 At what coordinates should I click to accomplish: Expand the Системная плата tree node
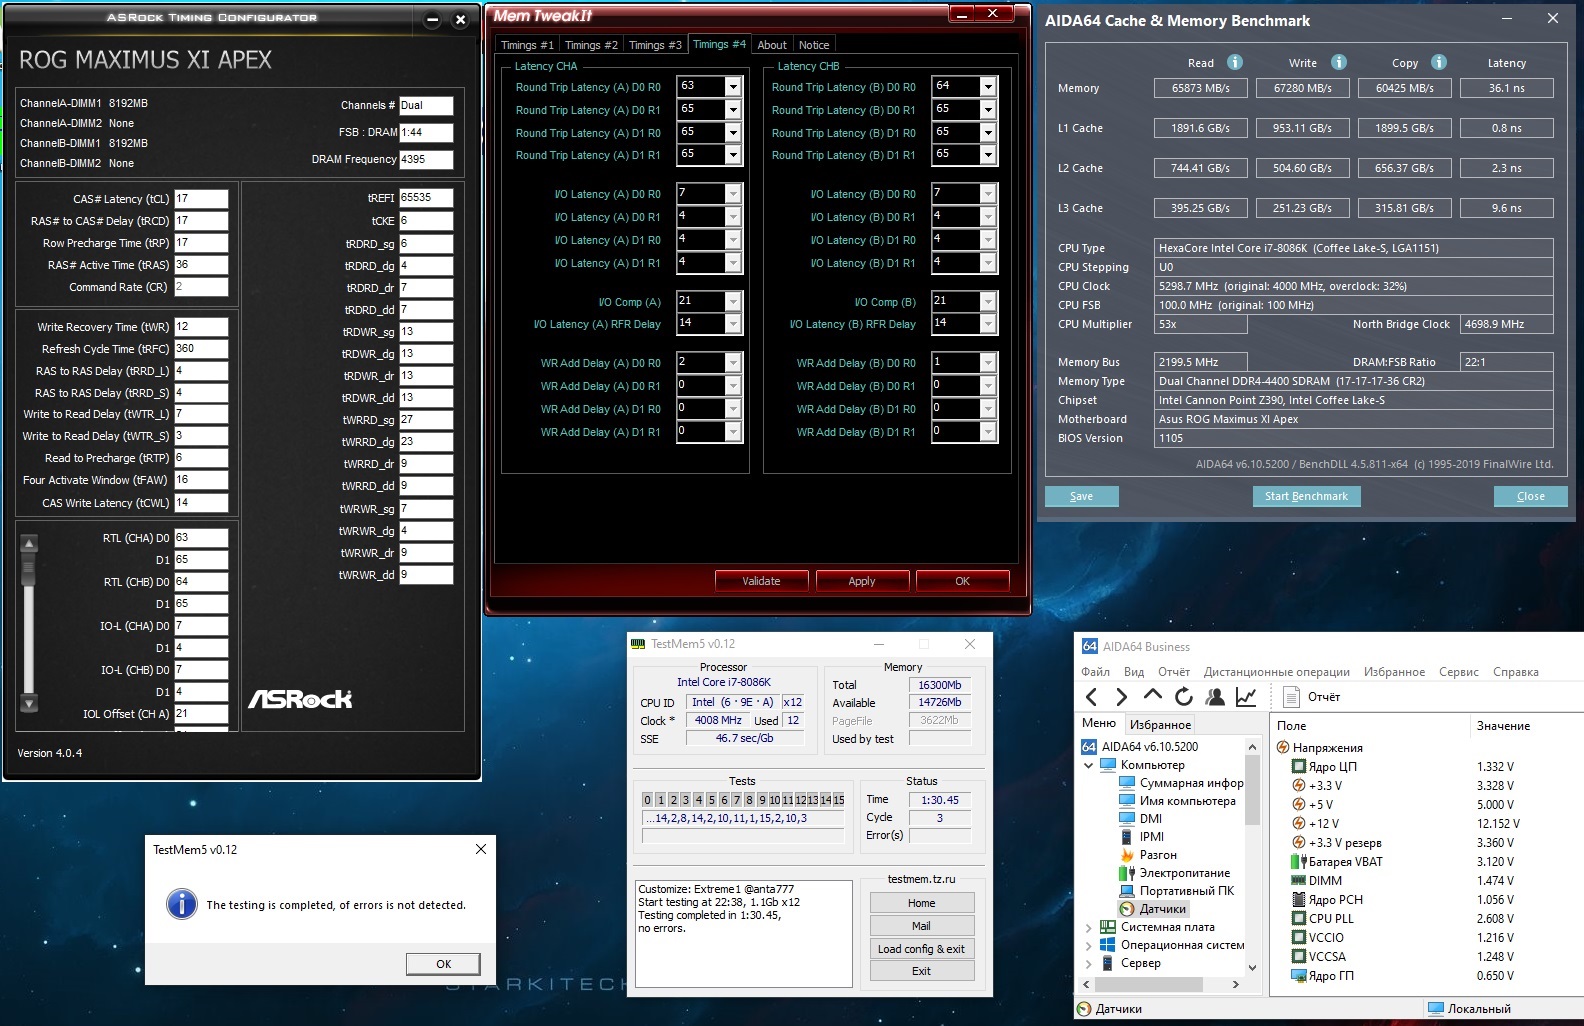pos(1089,927)
